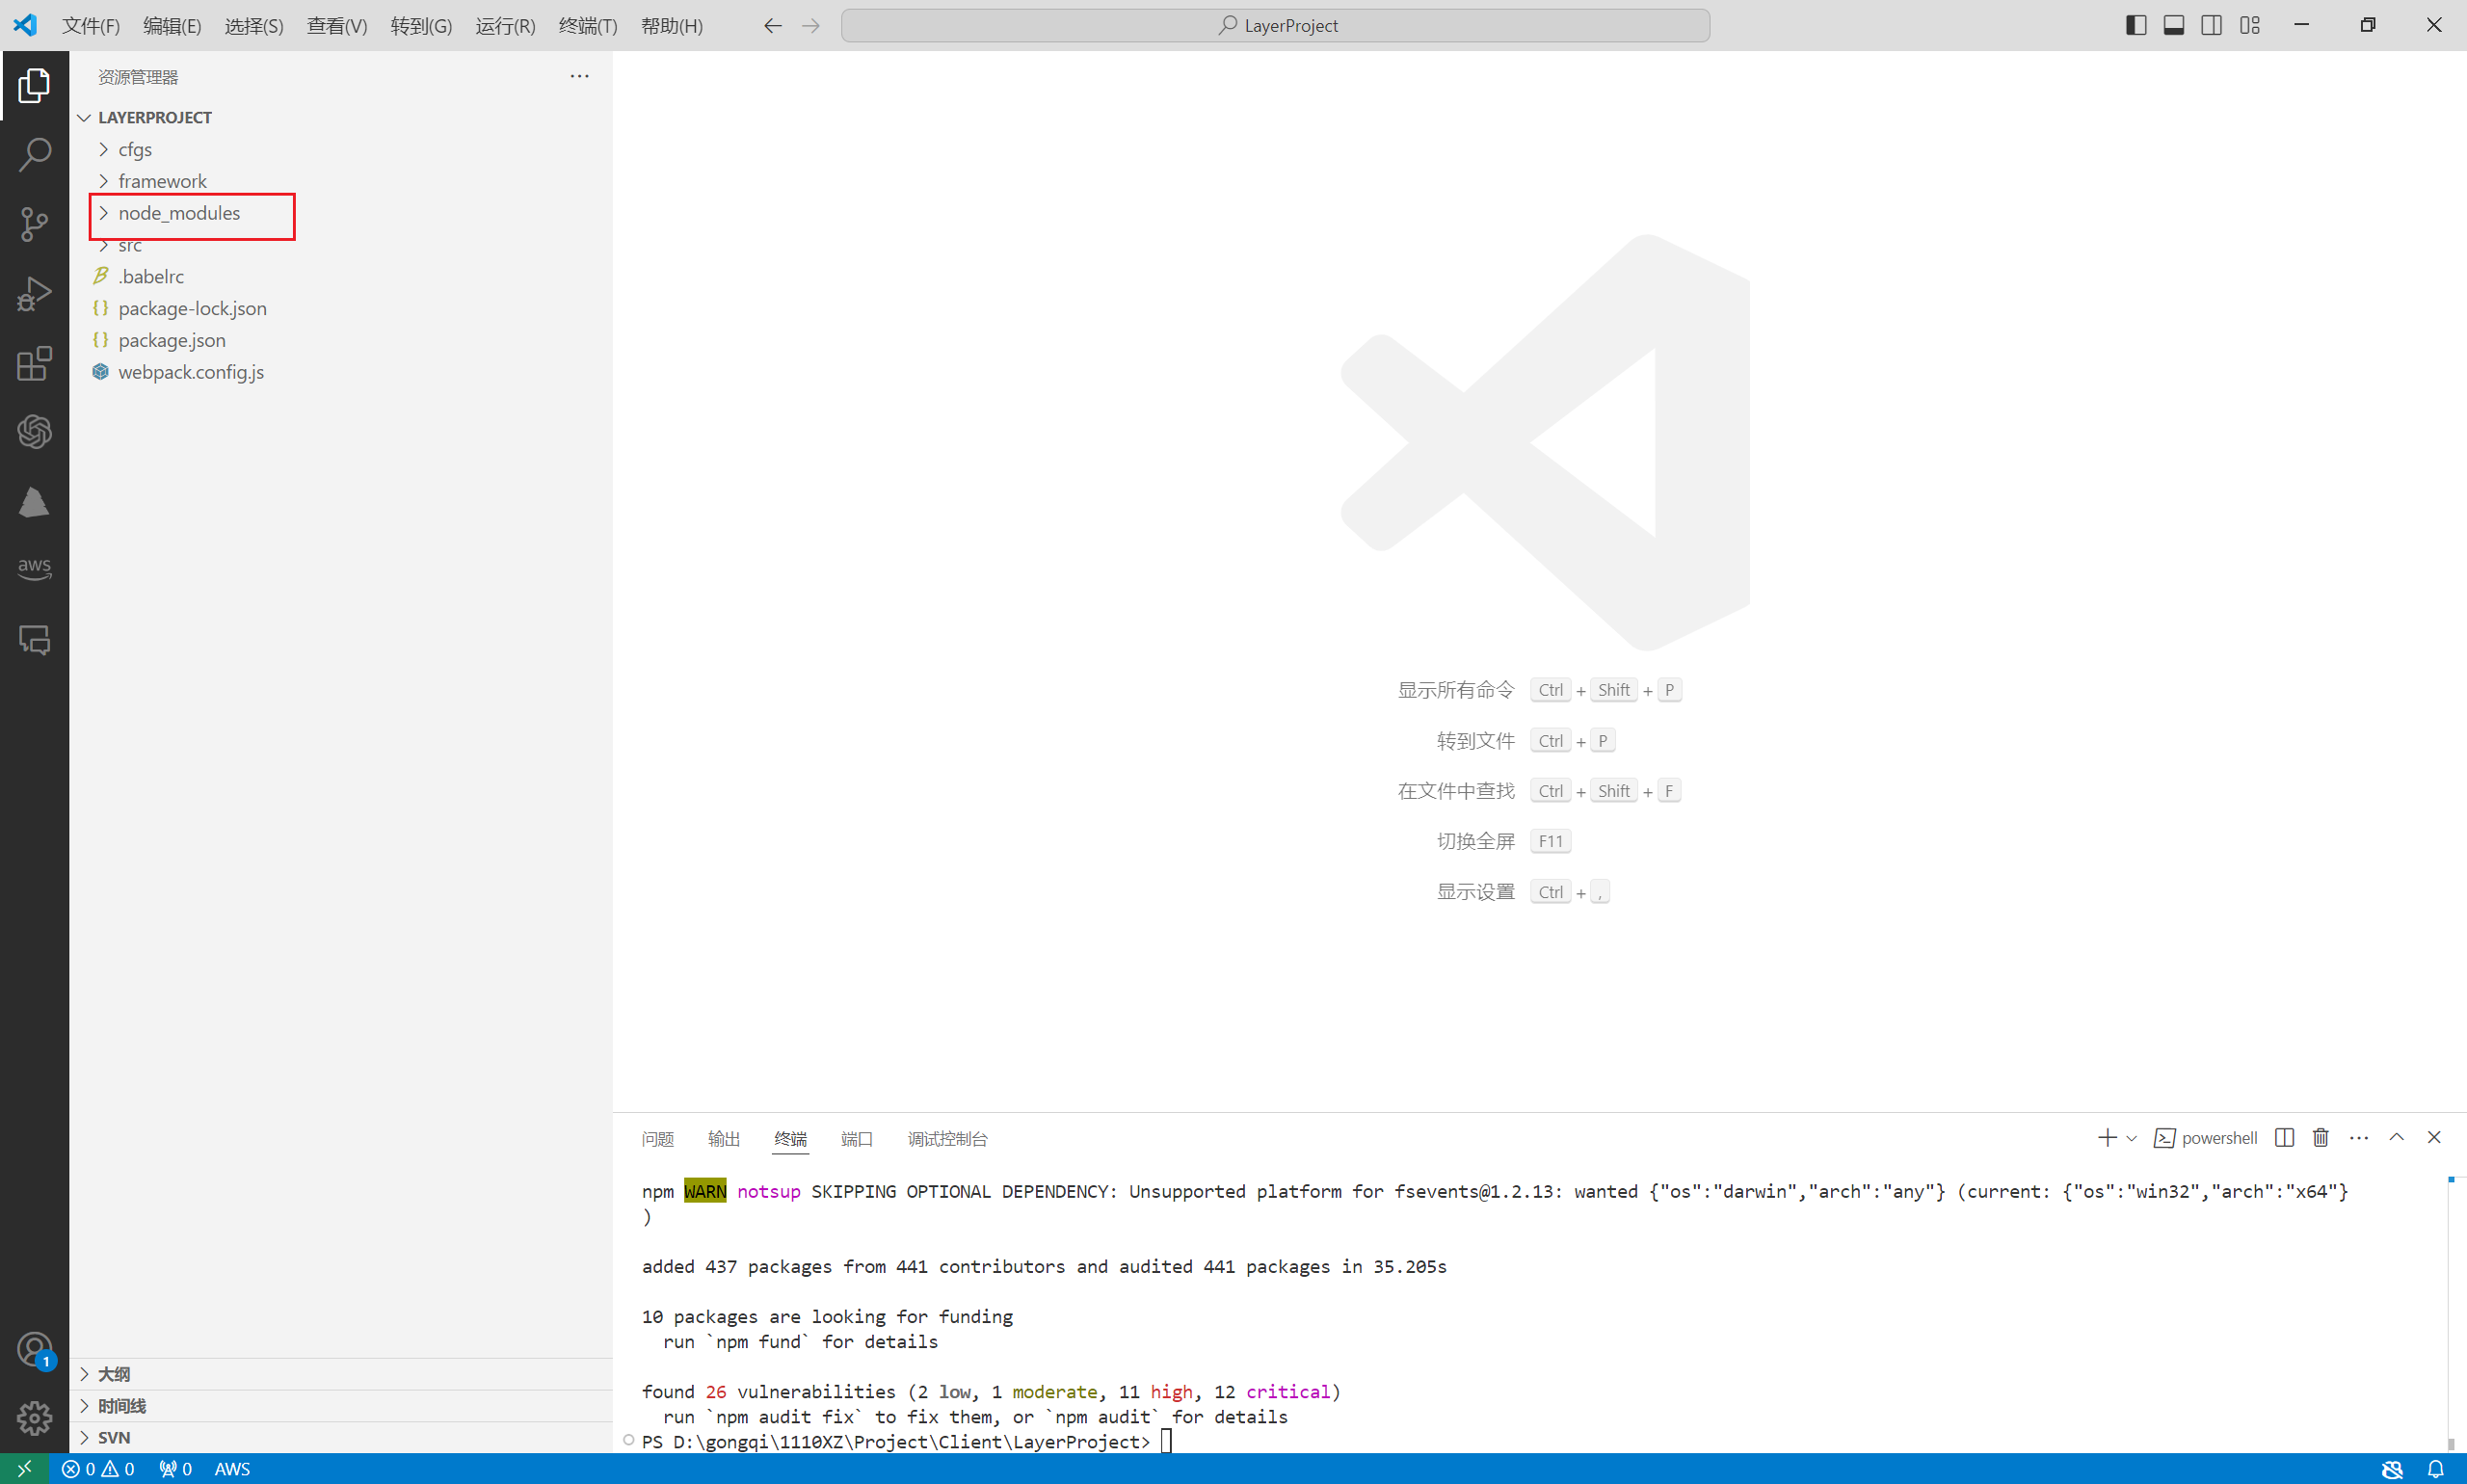Open the chat/comments view icon in activity bar

[34, 640]
